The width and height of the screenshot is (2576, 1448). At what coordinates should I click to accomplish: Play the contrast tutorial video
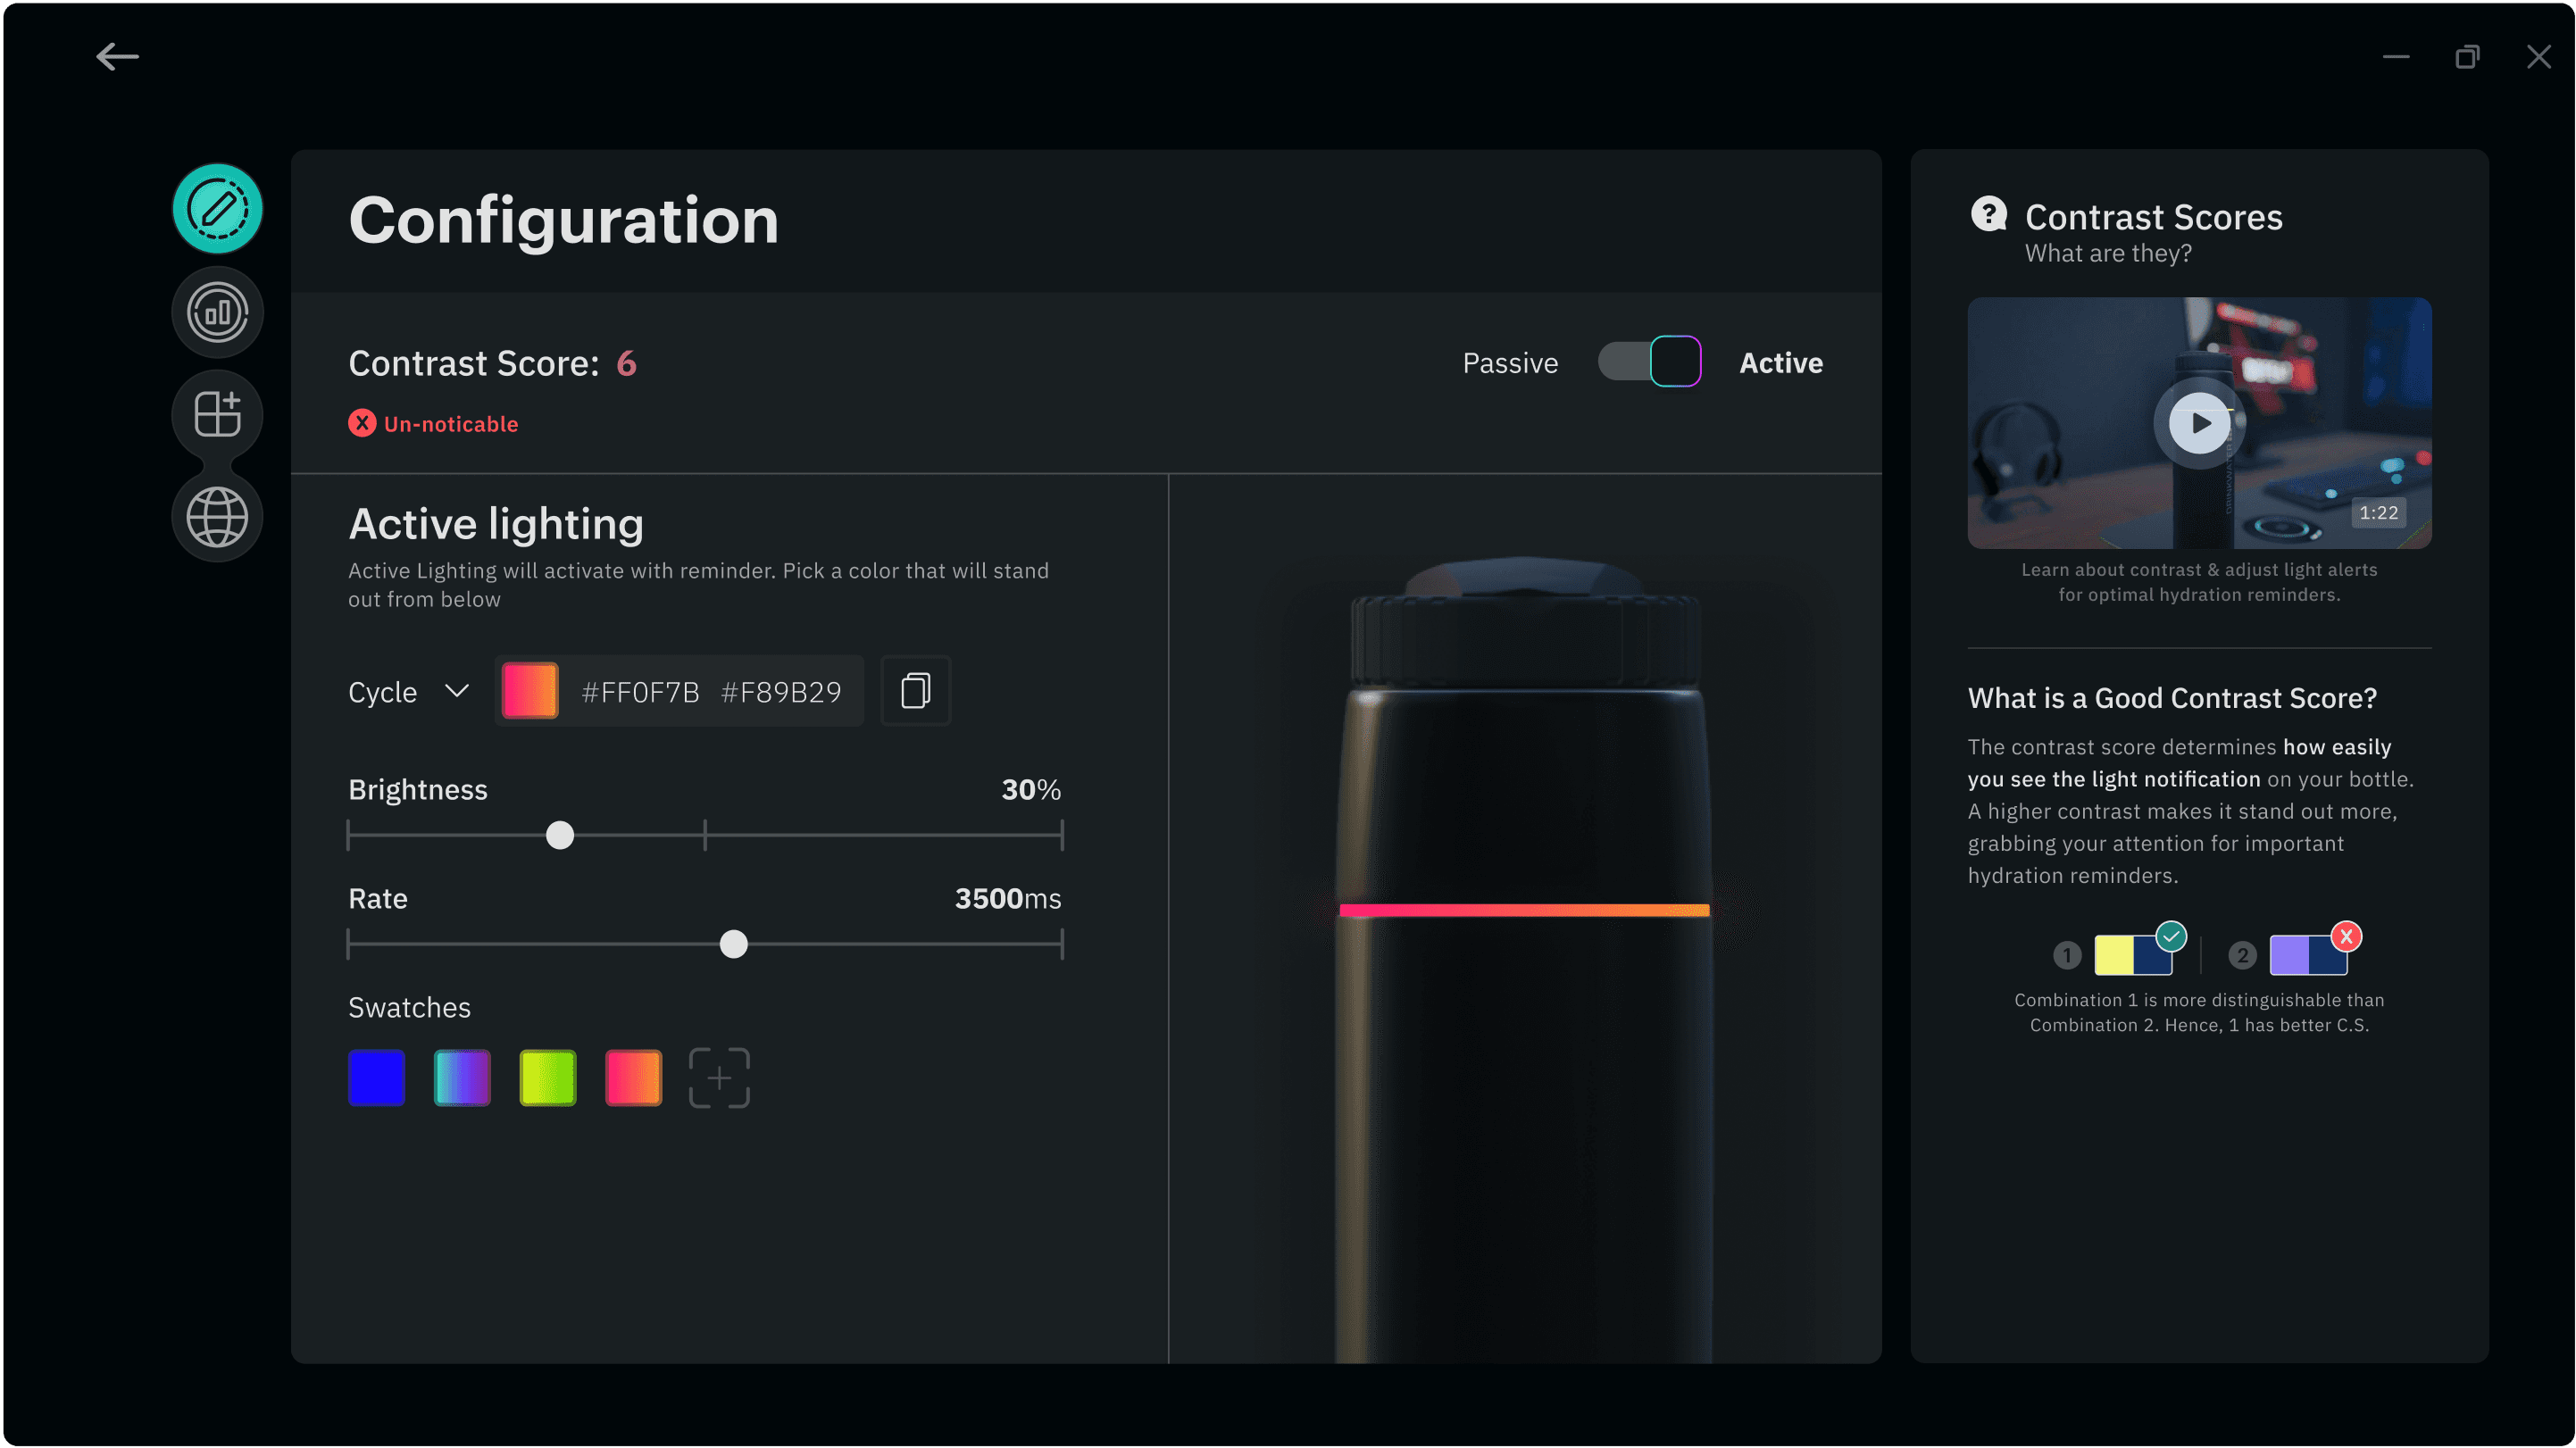coord(2199,423)
